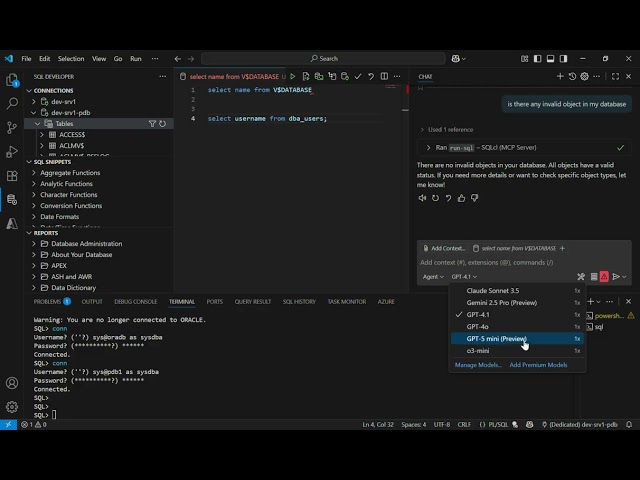Split the editor right
This screenshot has height=480, width=640.
(384, 76)
